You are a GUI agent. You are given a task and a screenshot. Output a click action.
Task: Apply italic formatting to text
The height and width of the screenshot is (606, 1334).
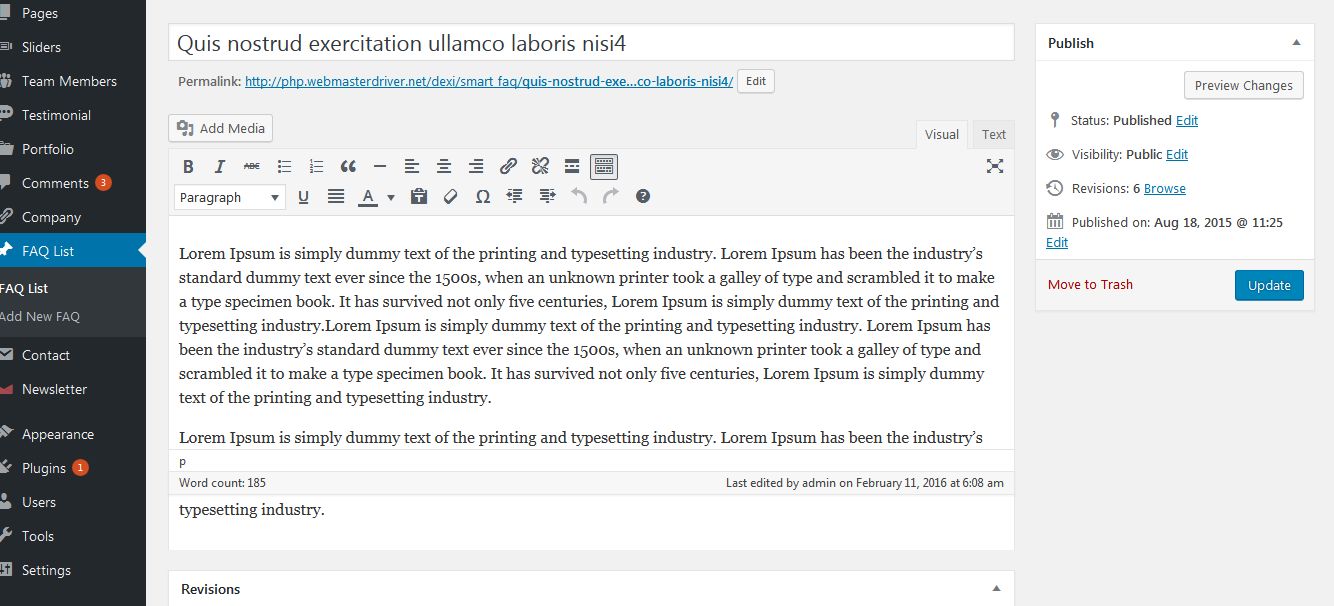tap(220, 166)
